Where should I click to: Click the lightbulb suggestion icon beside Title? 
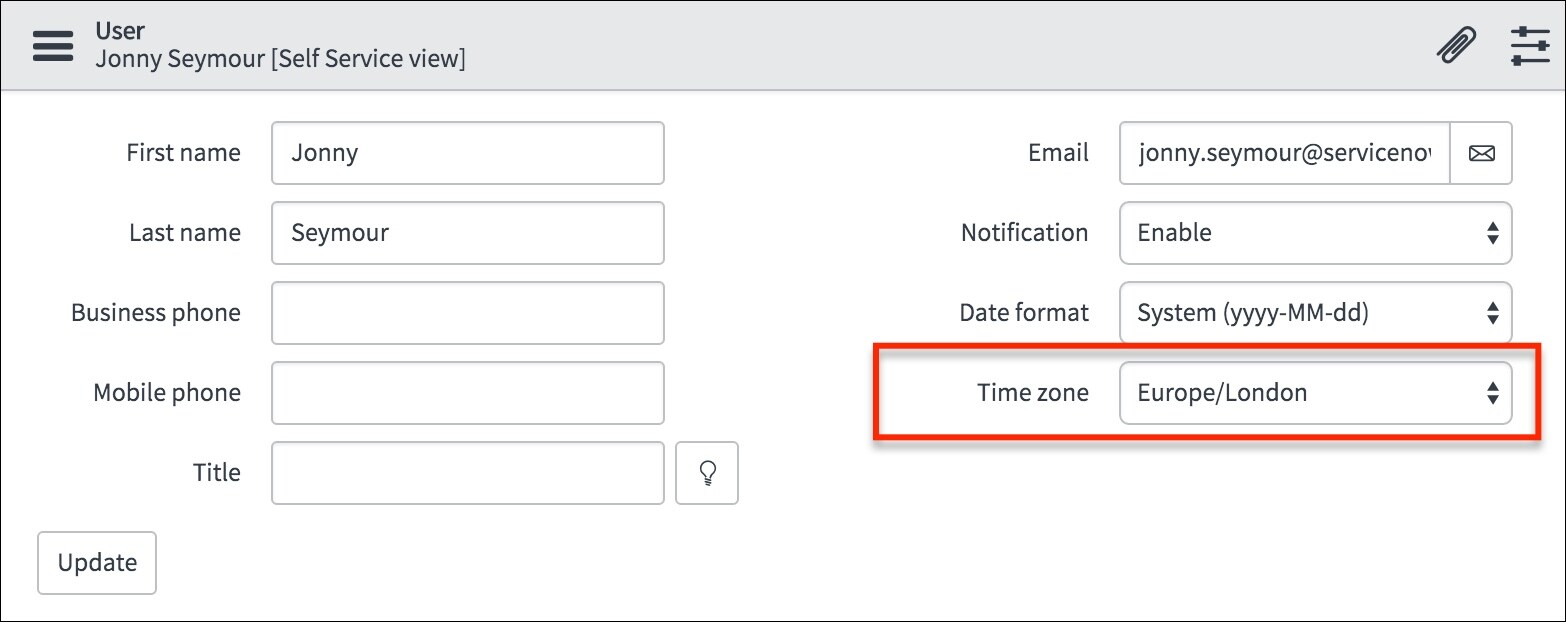point(707,473)
